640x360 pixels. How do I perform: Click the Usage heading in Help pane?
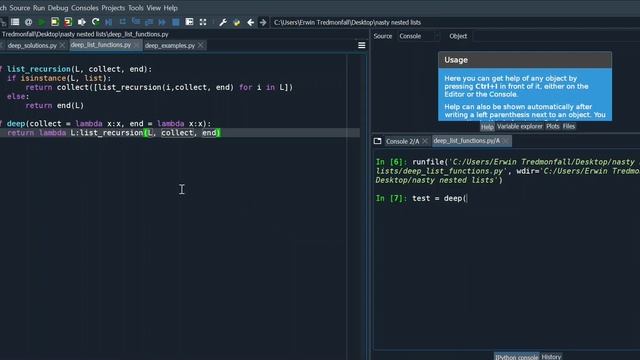point(456,60)
